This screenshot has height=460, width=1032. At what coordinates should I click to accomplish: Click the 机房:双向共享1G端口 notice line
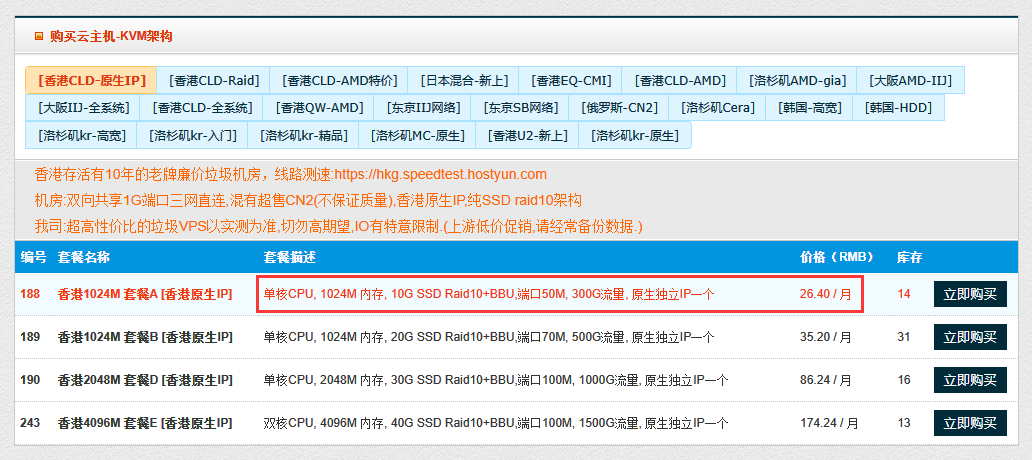(x=308, y=200)
